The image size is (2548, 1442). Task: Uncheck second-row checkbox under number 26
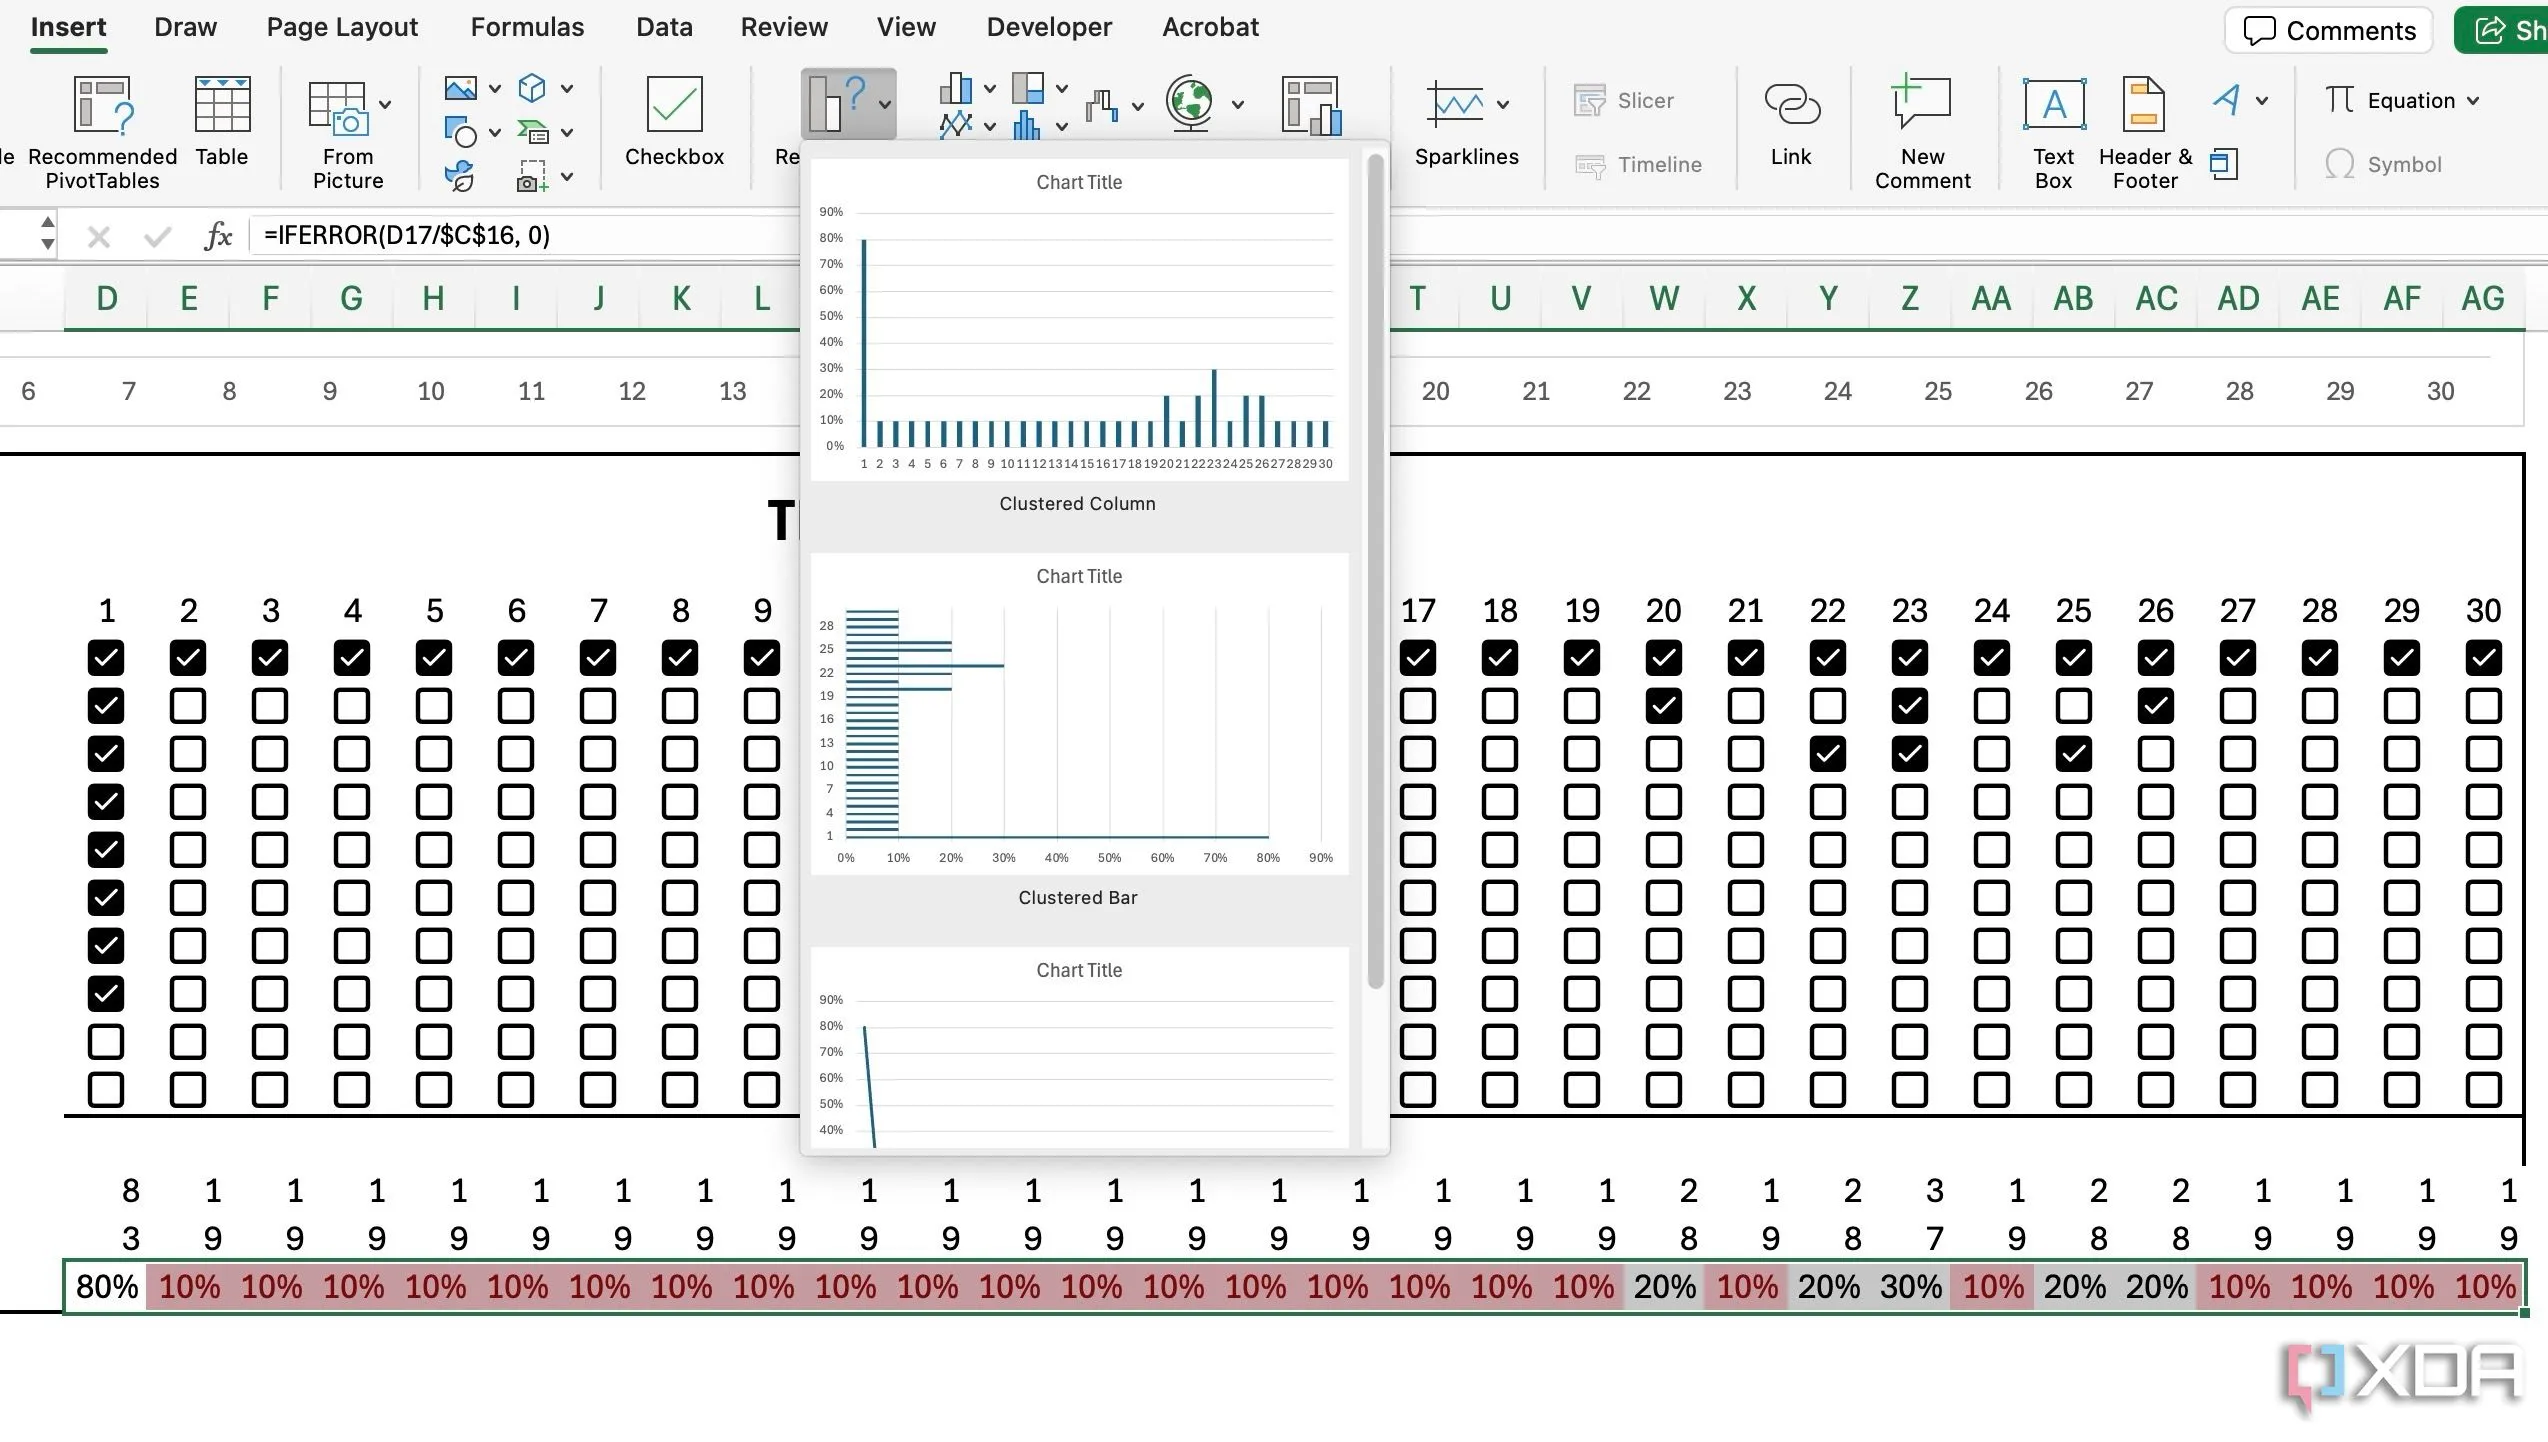2155,706
